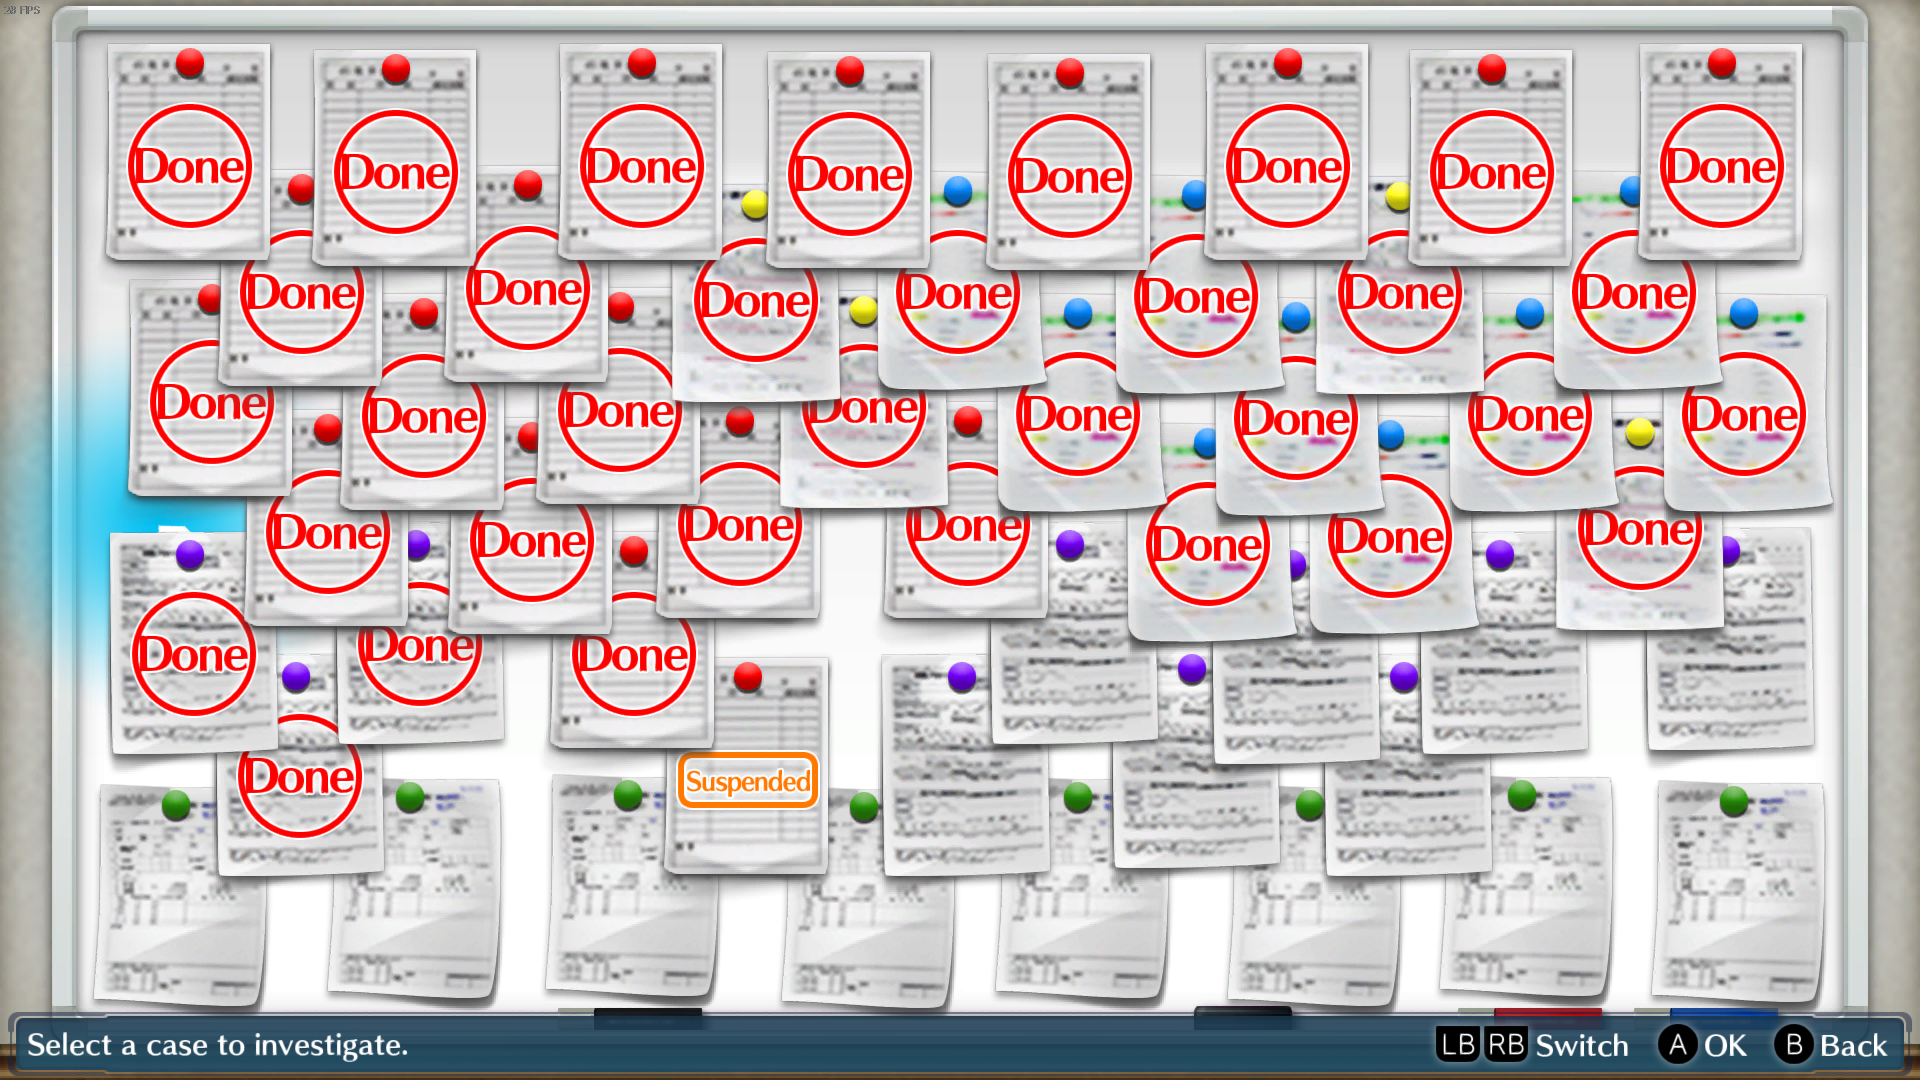Click the A button icon for OK
1920x1080 pixels.
pyautogui.click(x=1677, y=1045)
